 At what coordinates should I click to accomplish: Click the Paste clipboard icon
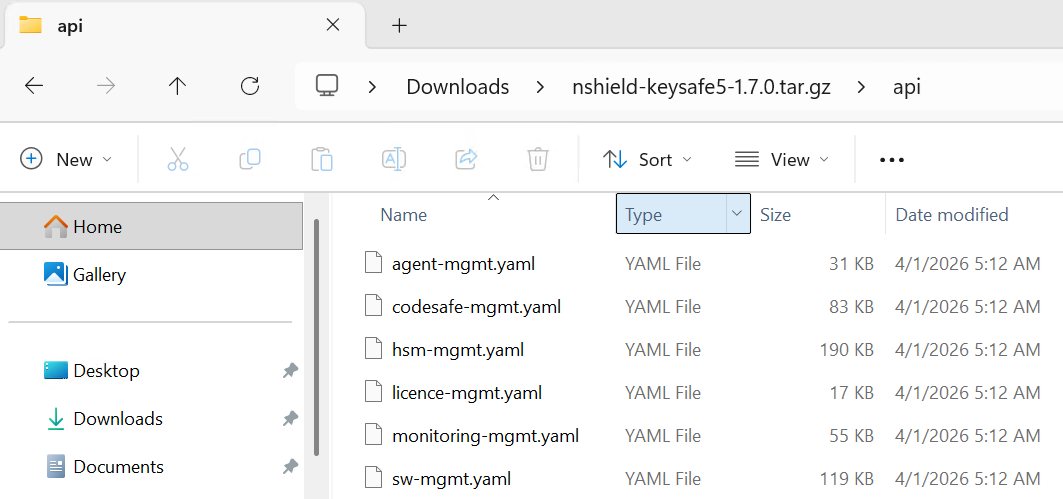point(321,159)
